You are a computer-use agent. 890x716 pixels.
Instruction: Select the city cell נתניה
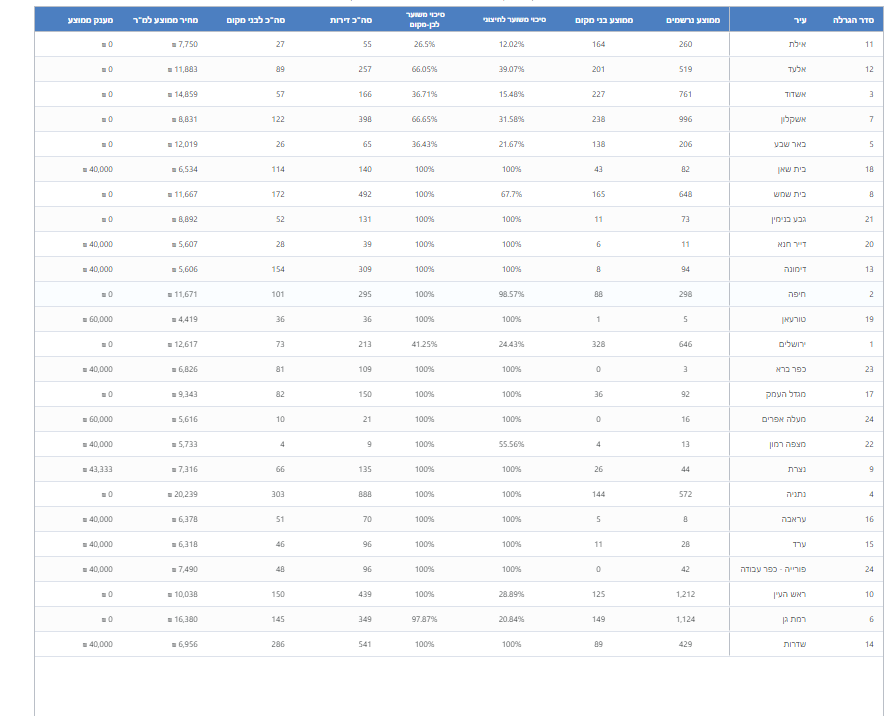pyautogui.click(x=796, y=494)
